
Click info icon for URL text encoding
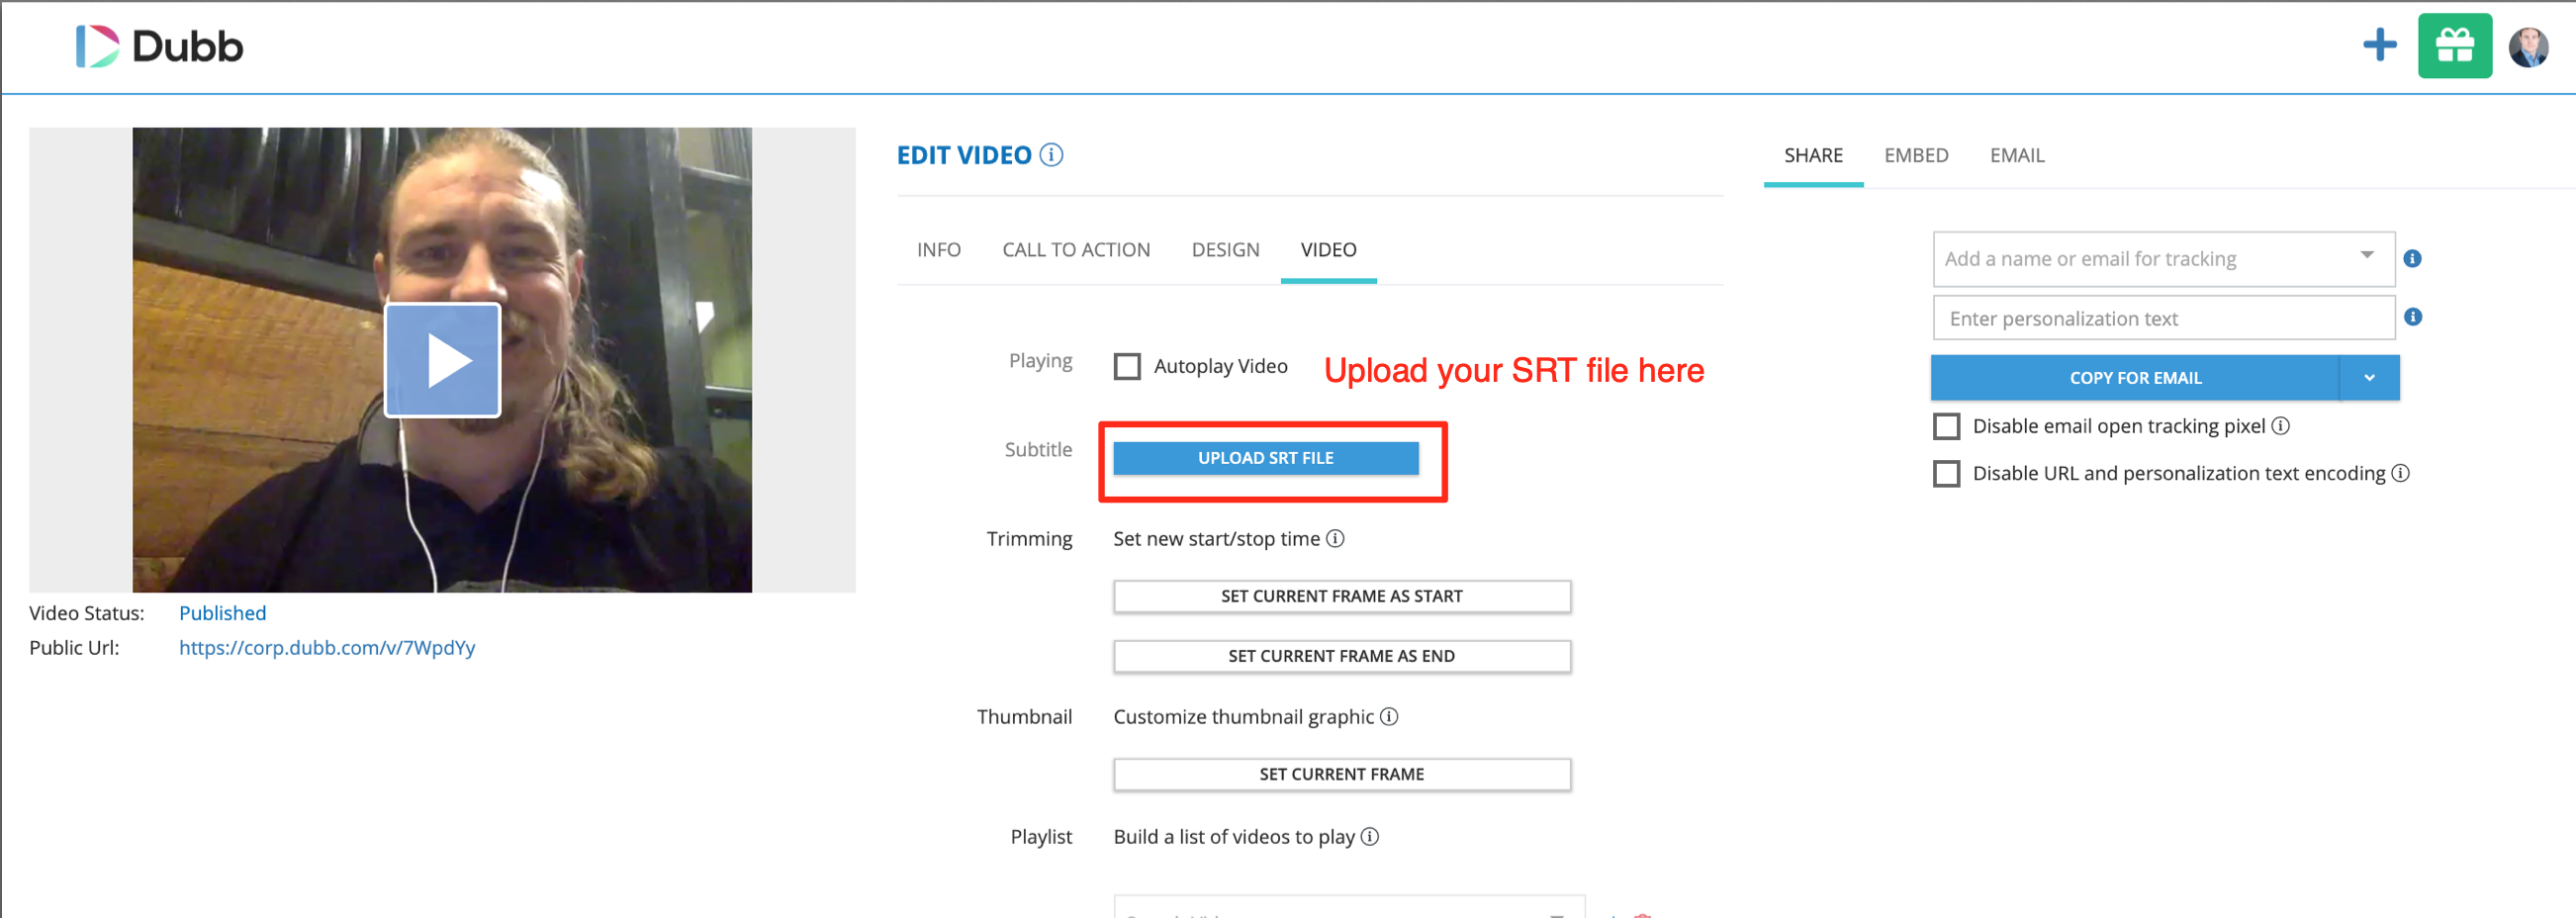tap(2400, 473)
